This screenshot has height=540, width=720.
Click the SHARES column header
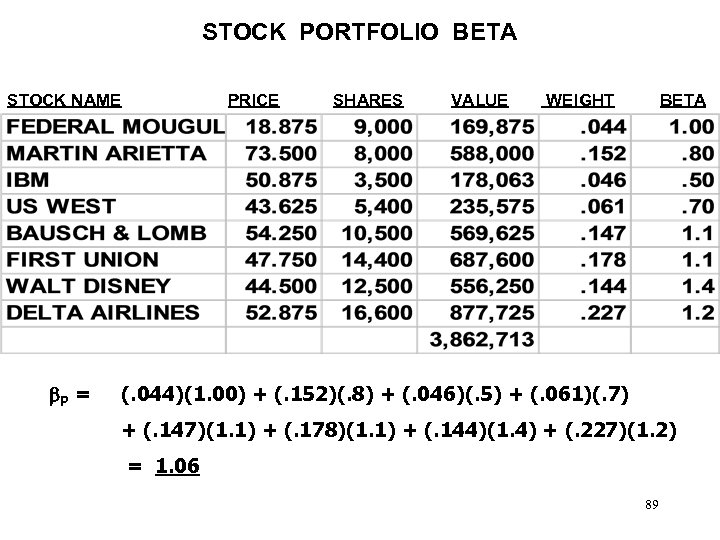click(368, 100)
